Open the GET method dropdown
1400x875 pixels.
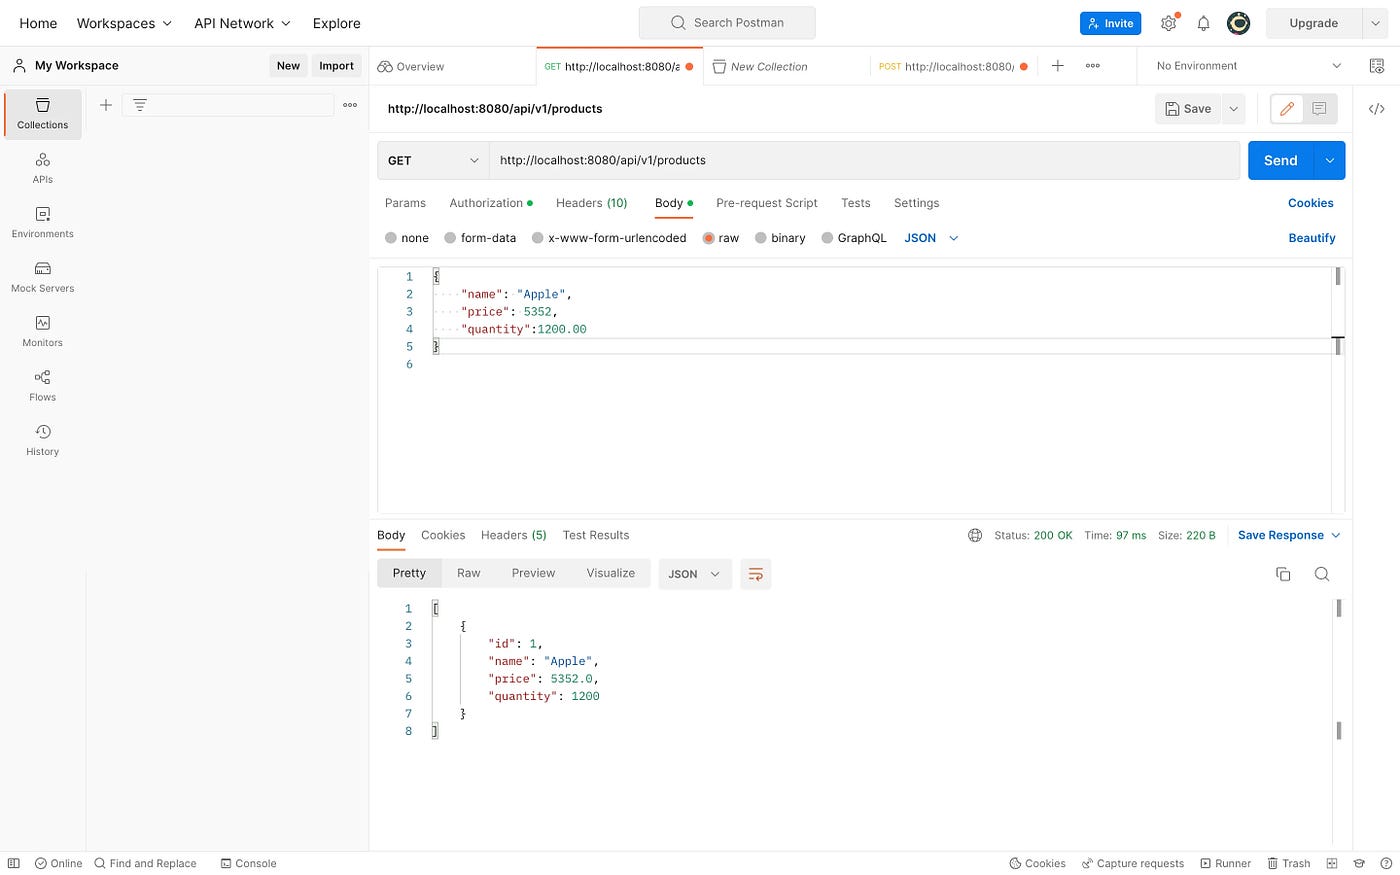point(433,160)
